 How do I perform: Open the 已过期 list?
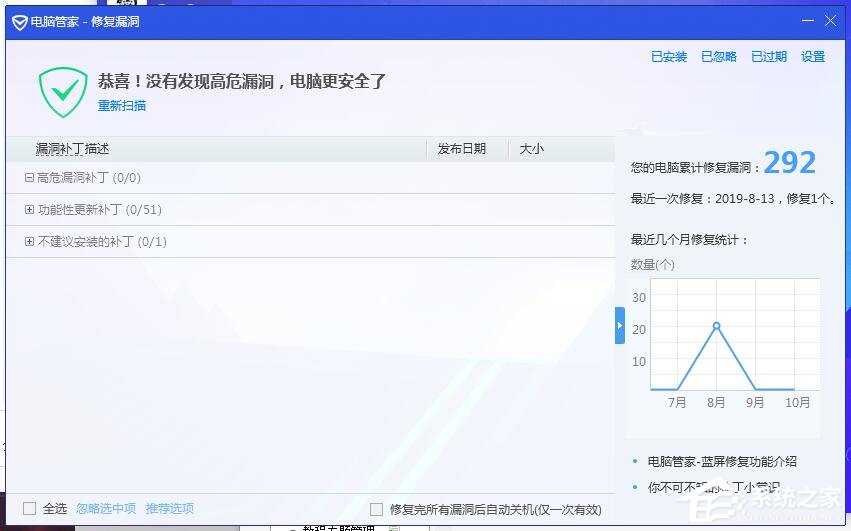coord(769,56)
